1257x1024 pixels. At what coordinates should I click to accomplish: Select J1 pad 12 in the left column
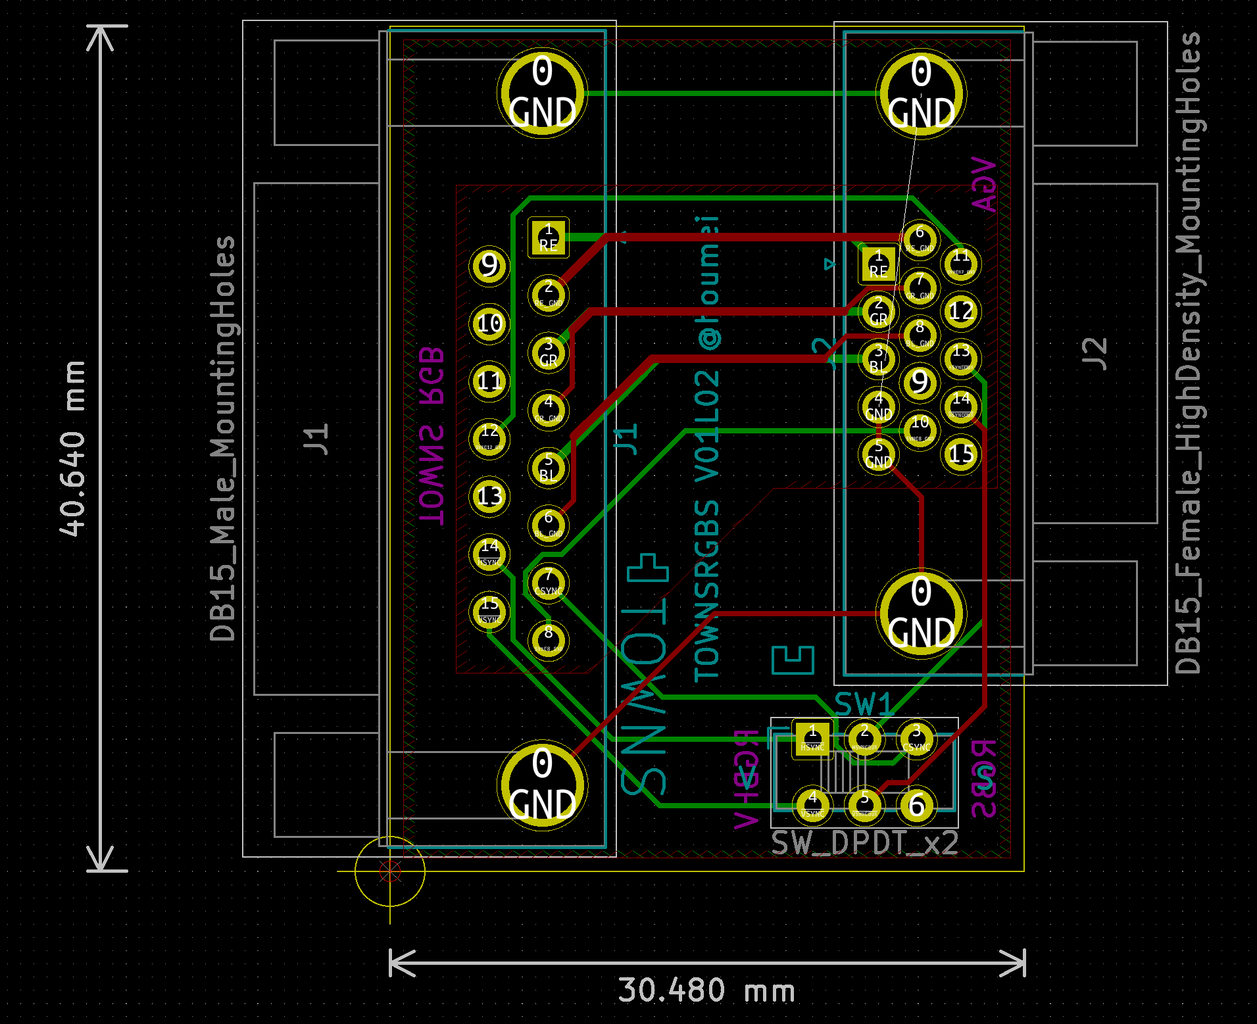point(490,438)
